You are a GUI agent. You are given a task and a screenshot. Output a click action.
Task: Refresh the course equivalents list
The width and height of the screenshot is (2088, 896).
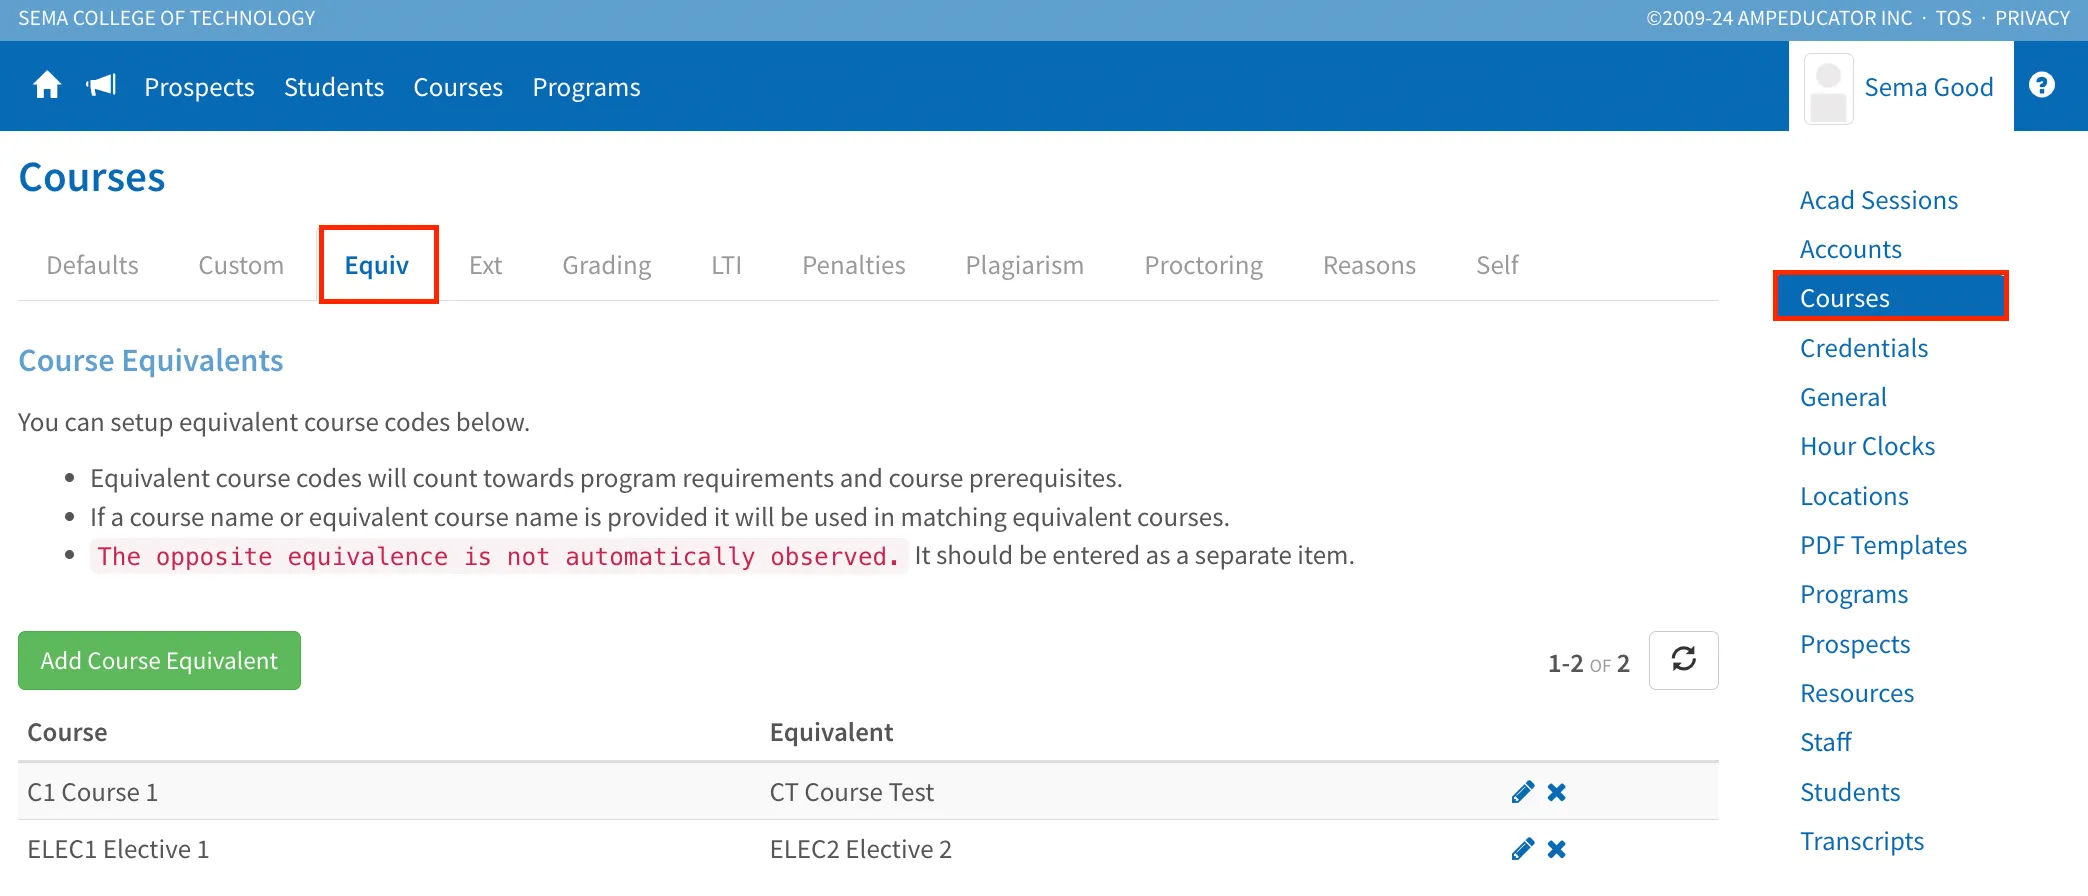1683,660
